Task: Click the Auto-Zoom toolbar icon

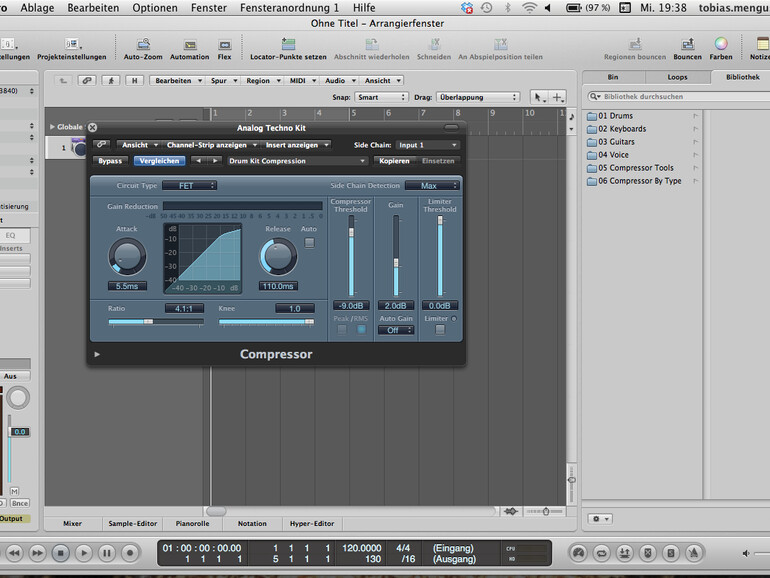Action: 144,45
